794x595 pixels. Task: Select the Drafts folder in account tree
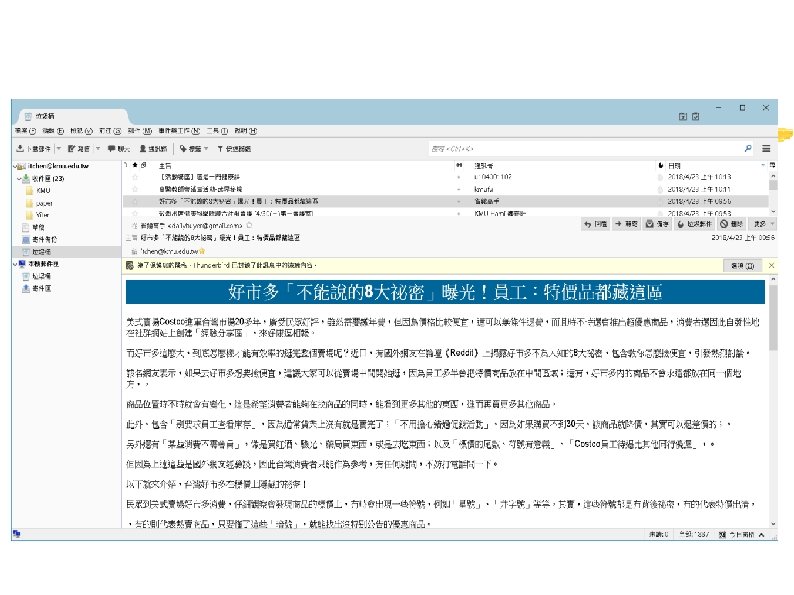pos(37,227)
